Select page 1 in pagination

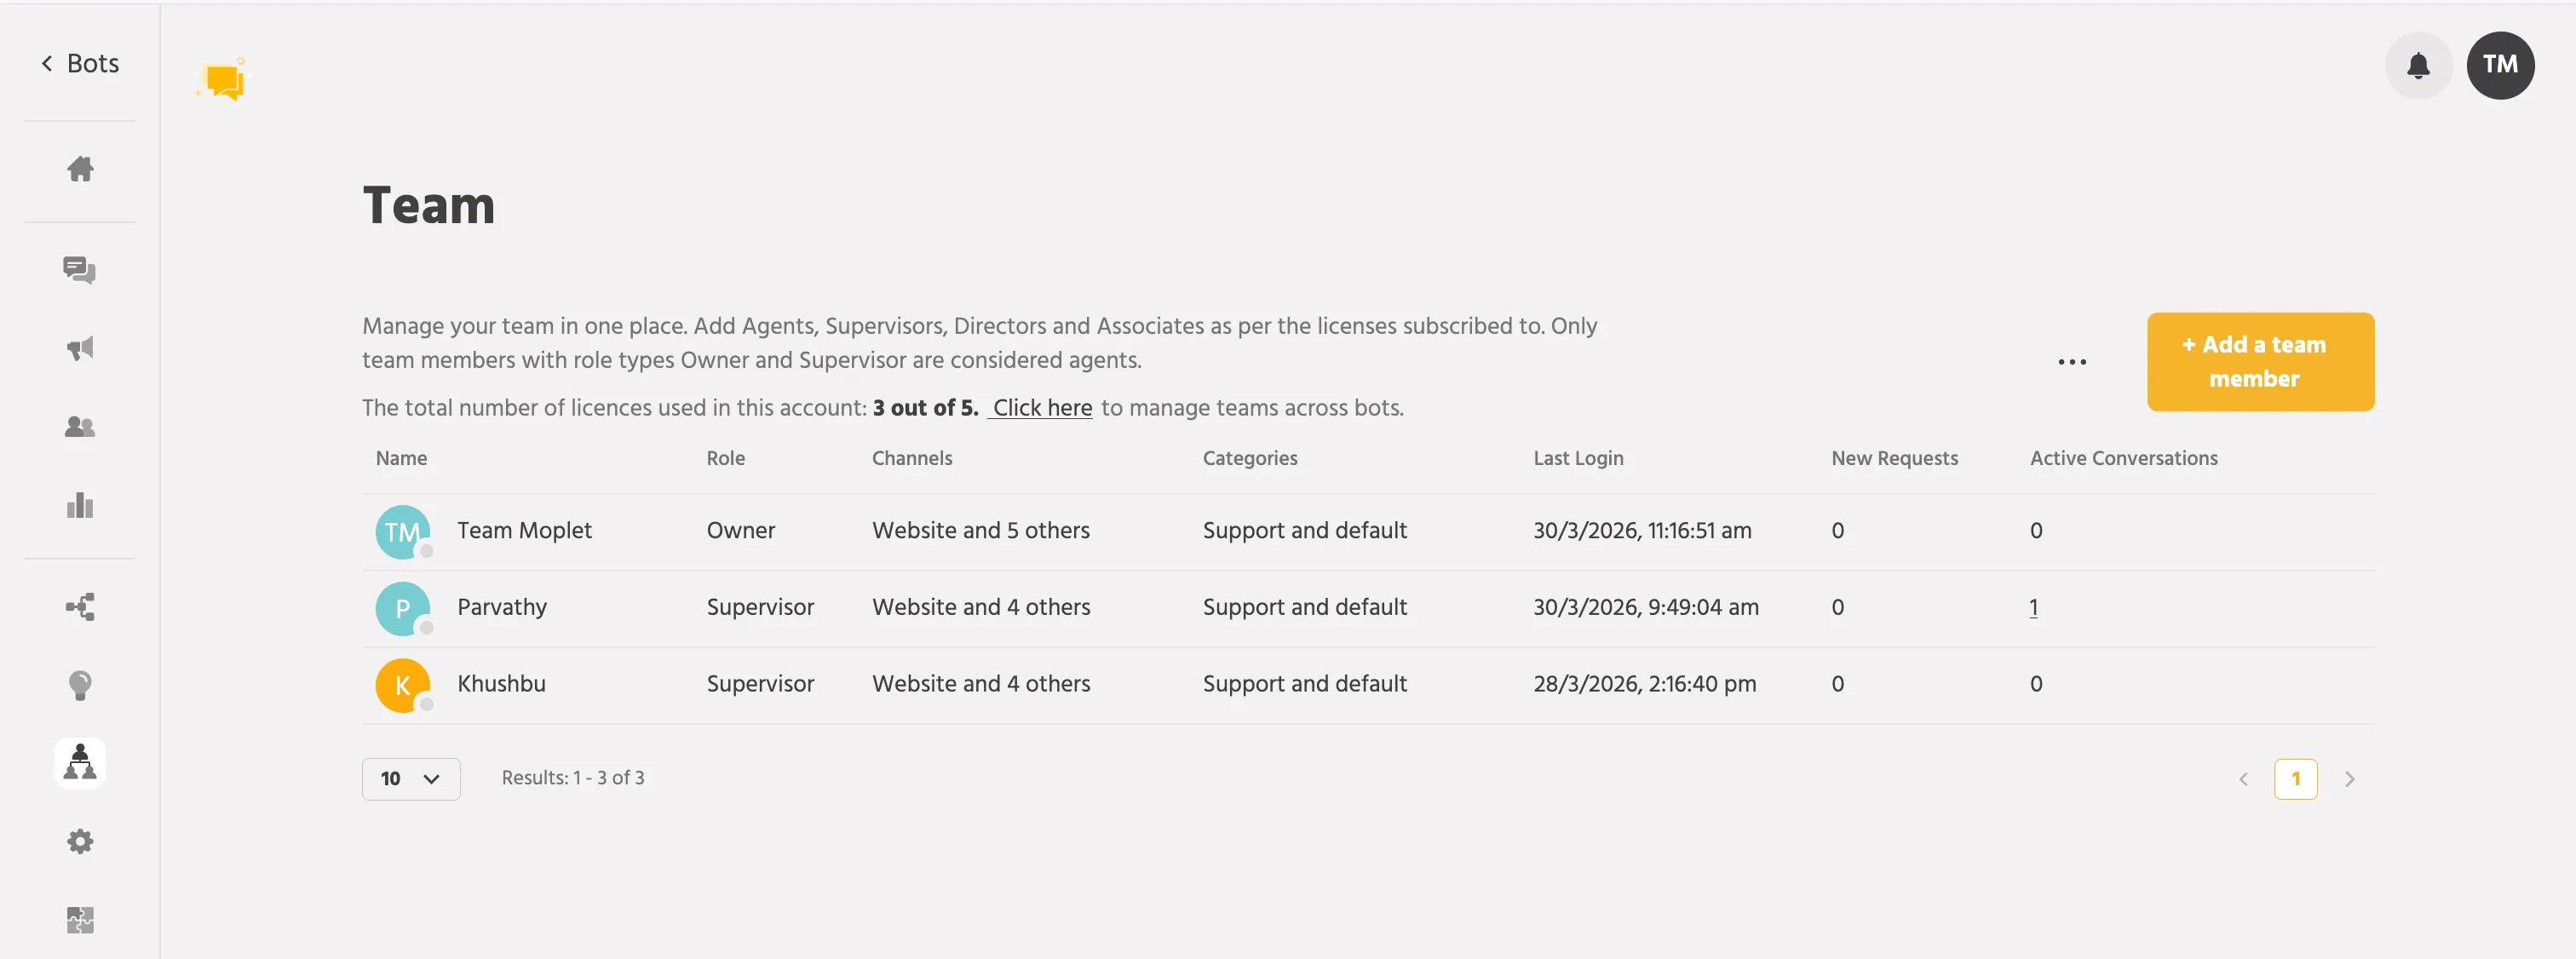coord(2295,778)
